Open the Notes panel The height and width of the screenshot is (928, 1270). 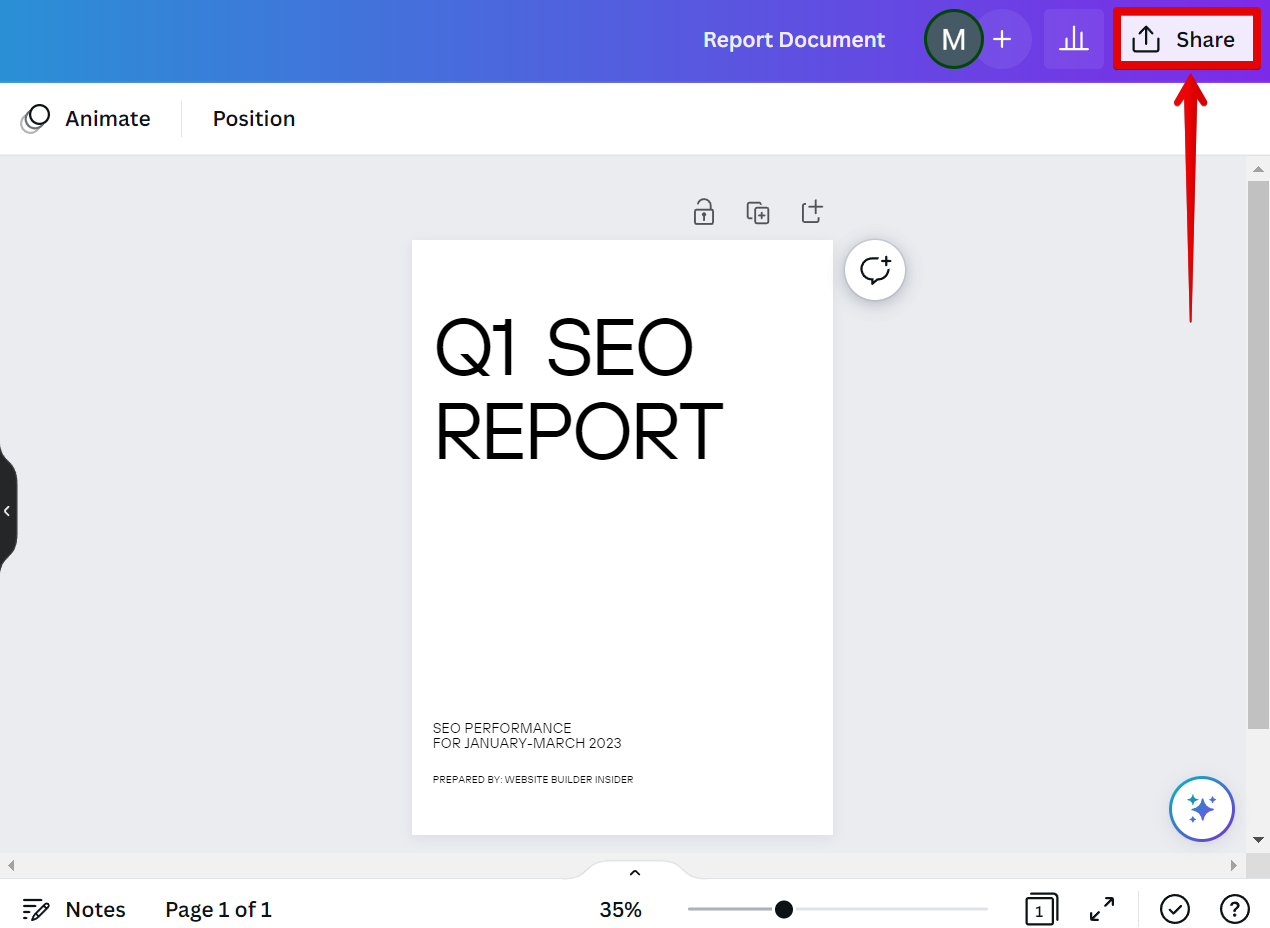pos(75,910)
